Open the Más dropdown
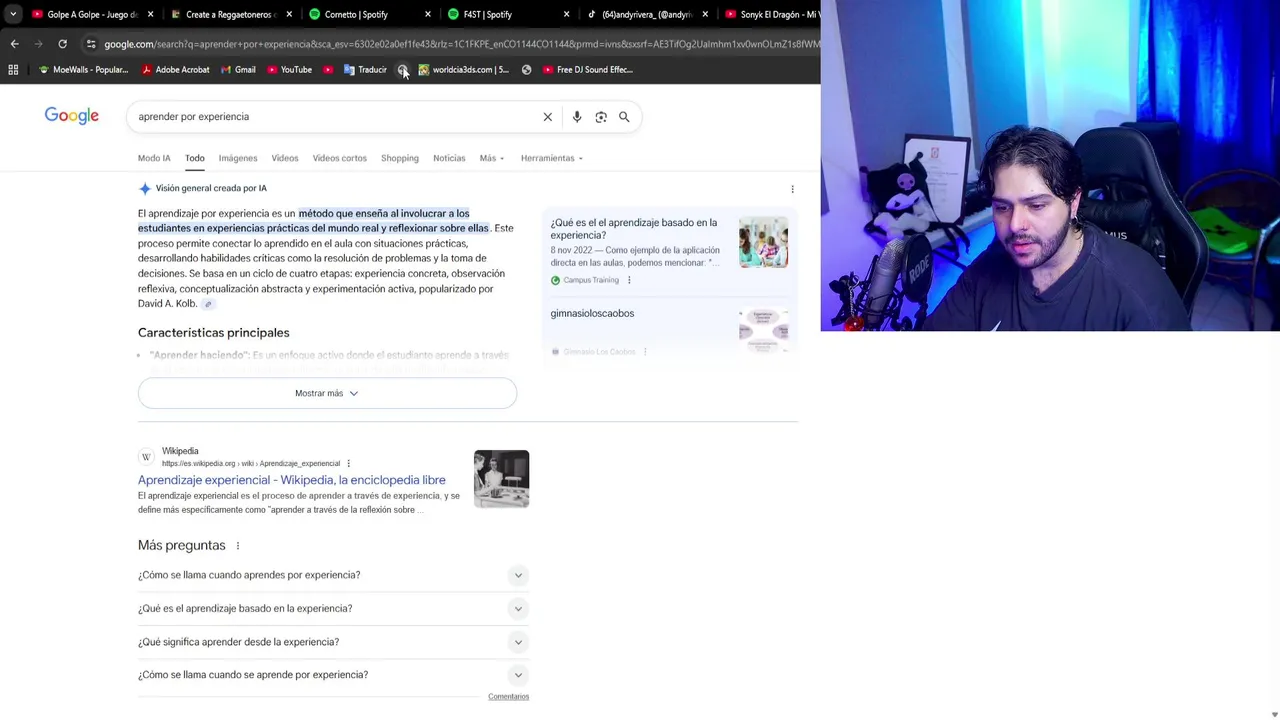 click(x=491, y=158)
